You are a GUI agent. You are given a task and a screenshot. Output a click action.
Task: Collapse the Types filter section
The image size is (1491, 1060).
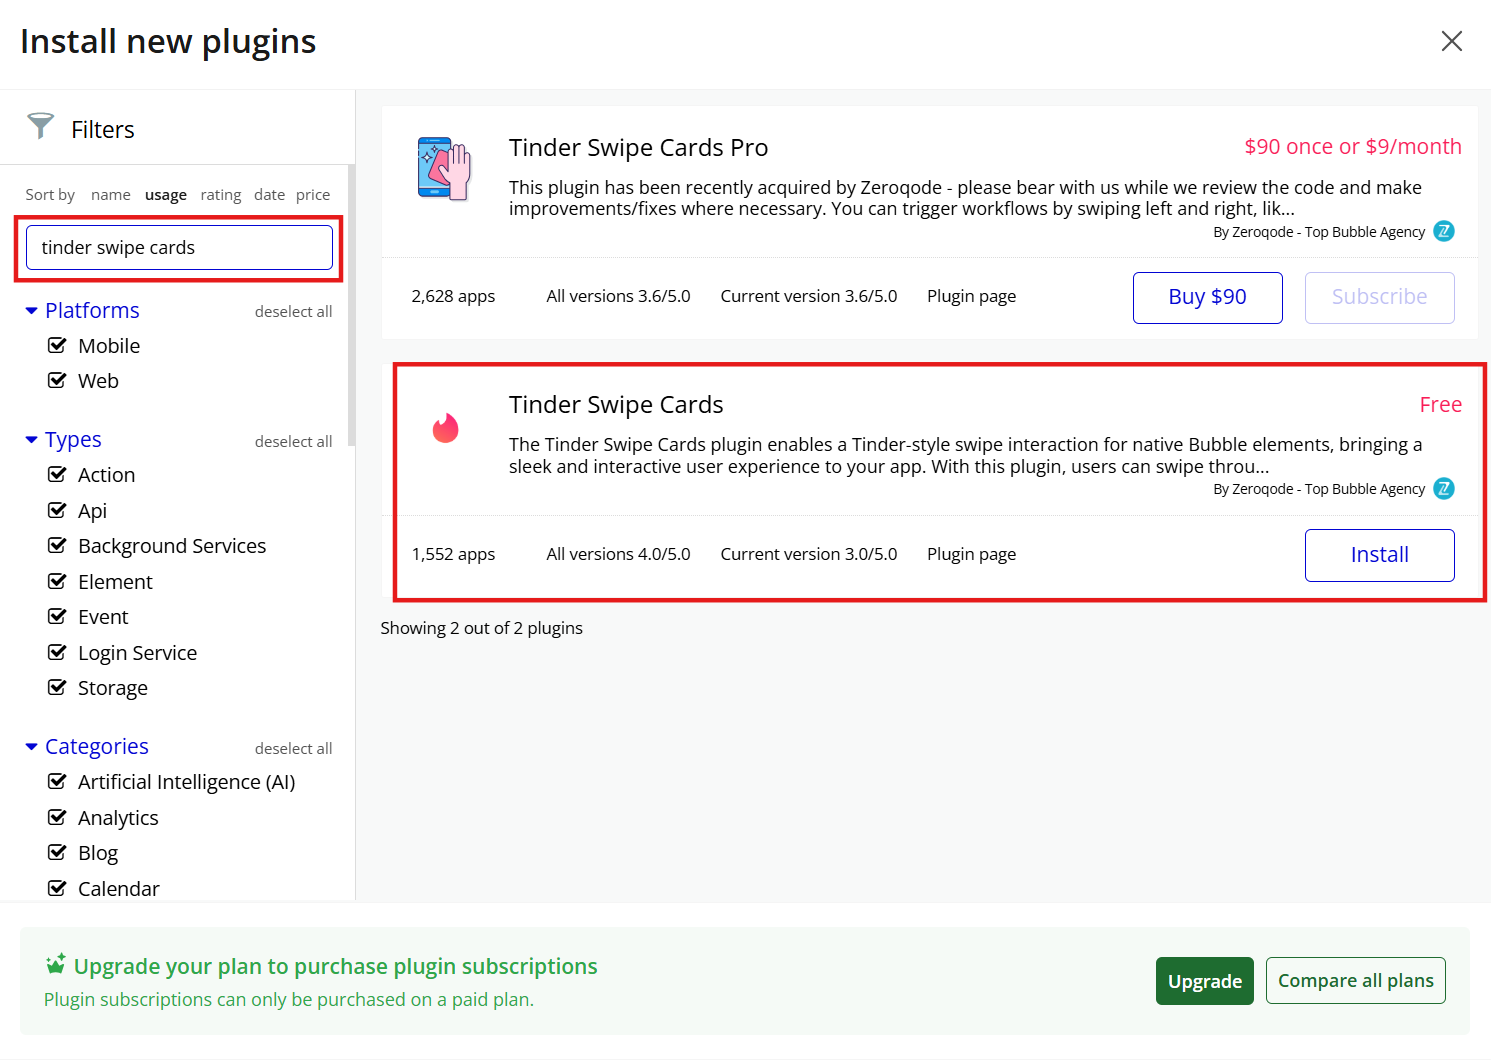click(32, 440)
